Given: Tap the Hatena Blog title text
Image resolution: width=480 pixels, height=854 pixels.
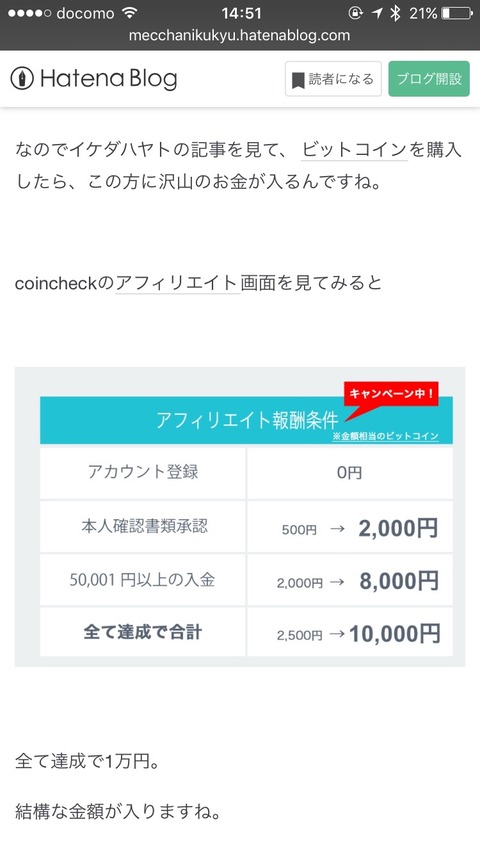Looking at the screenshot, I should [x=108, y=79].
